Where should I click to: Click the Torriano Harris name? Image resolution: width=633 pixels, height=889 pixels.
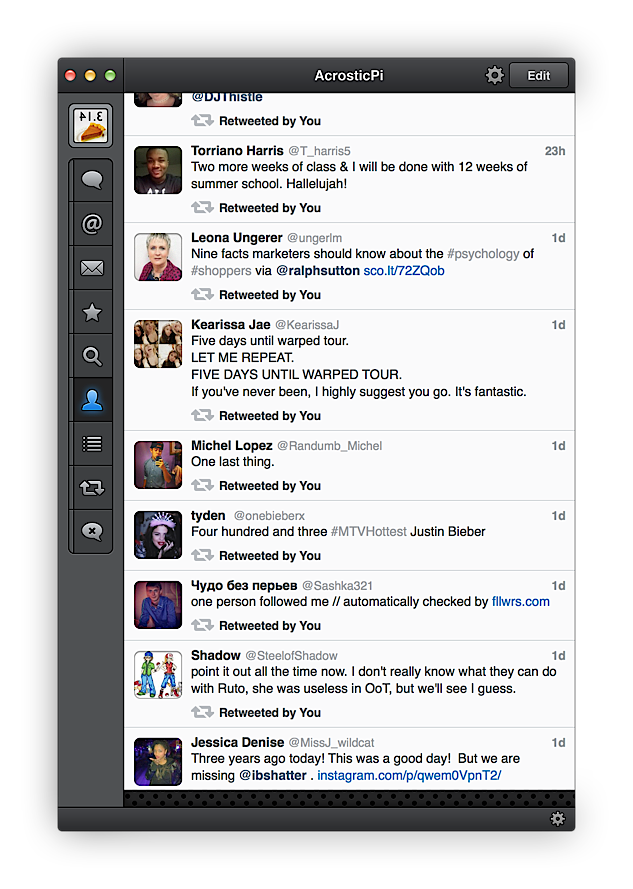[237, 150]
